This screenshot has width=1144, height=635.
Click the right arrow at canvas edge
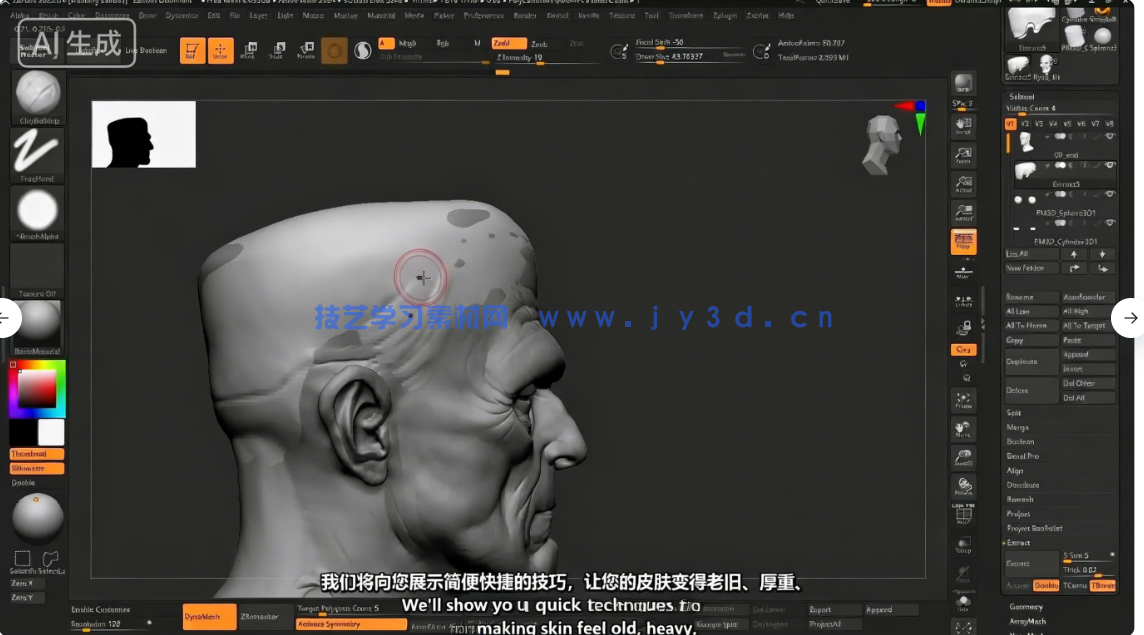click(1131, 318)
